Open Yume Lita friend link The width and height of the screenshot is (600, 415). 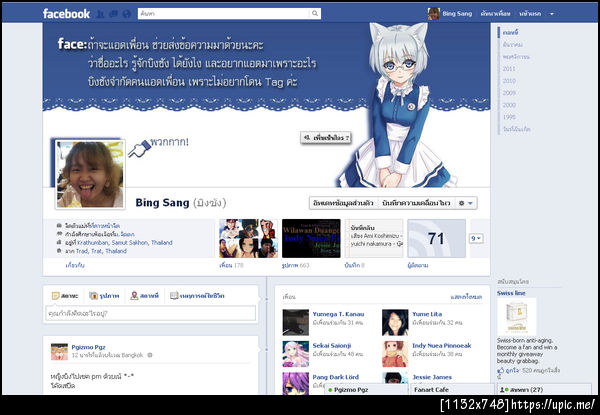tap(427, 314)
